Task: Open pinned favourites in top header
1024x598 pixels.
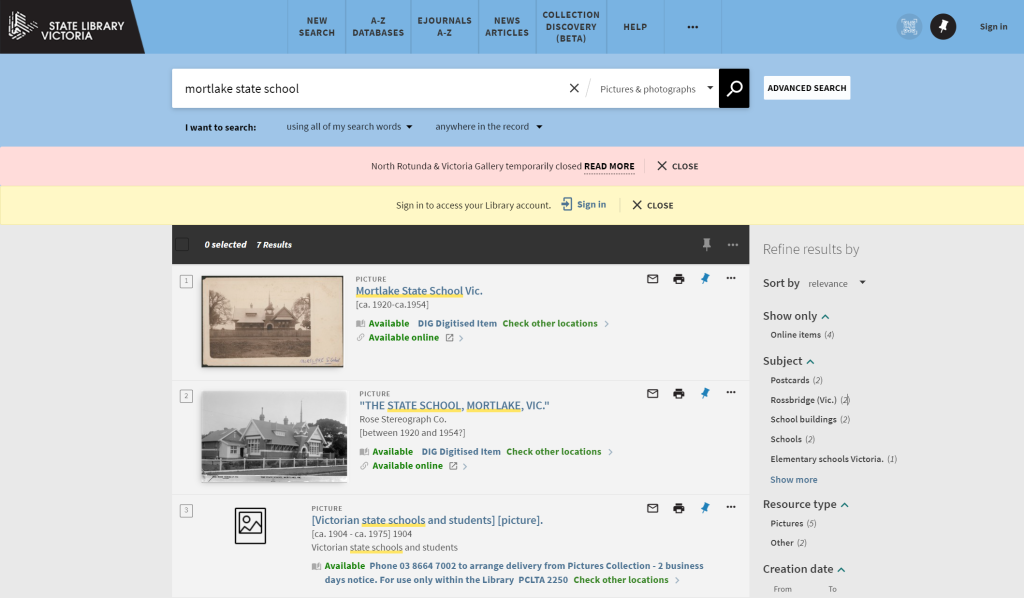Action: pos(943,27)
